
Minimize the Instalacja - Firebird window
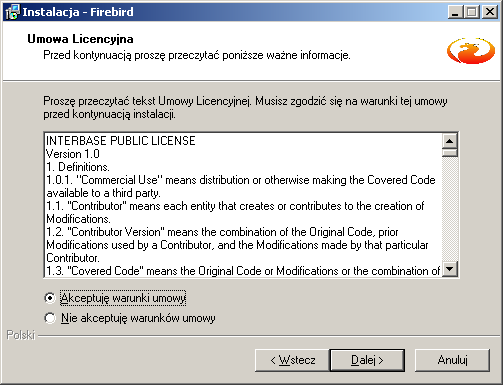455,12
